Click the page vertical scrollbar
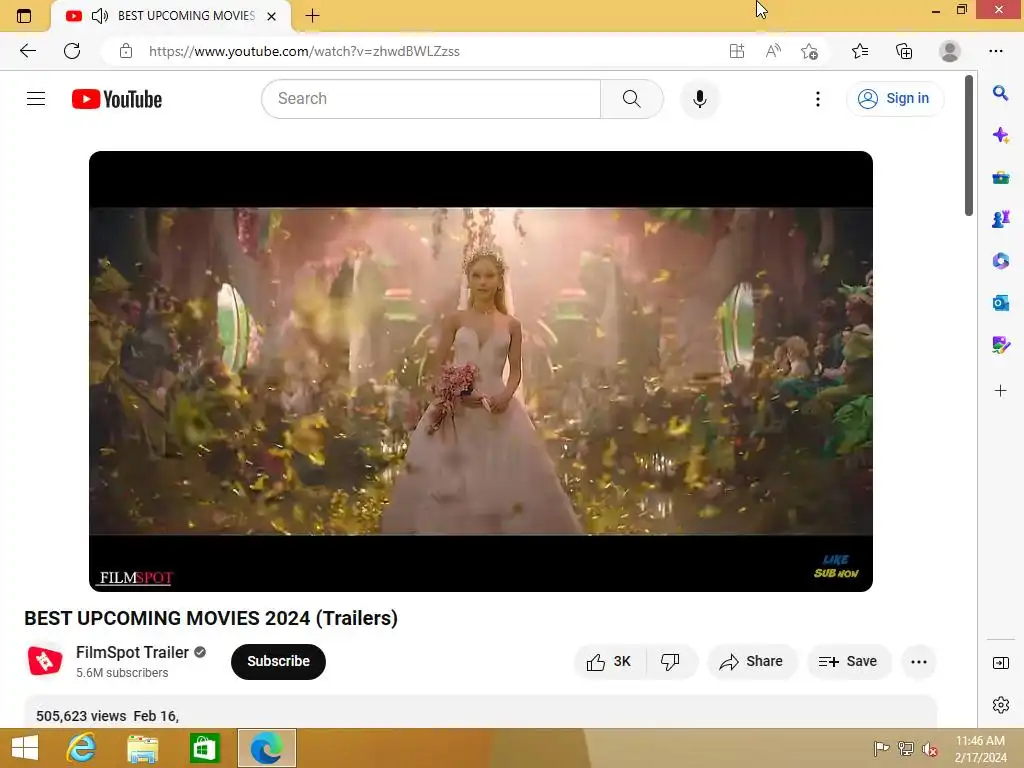 click(x=969, y=145)
